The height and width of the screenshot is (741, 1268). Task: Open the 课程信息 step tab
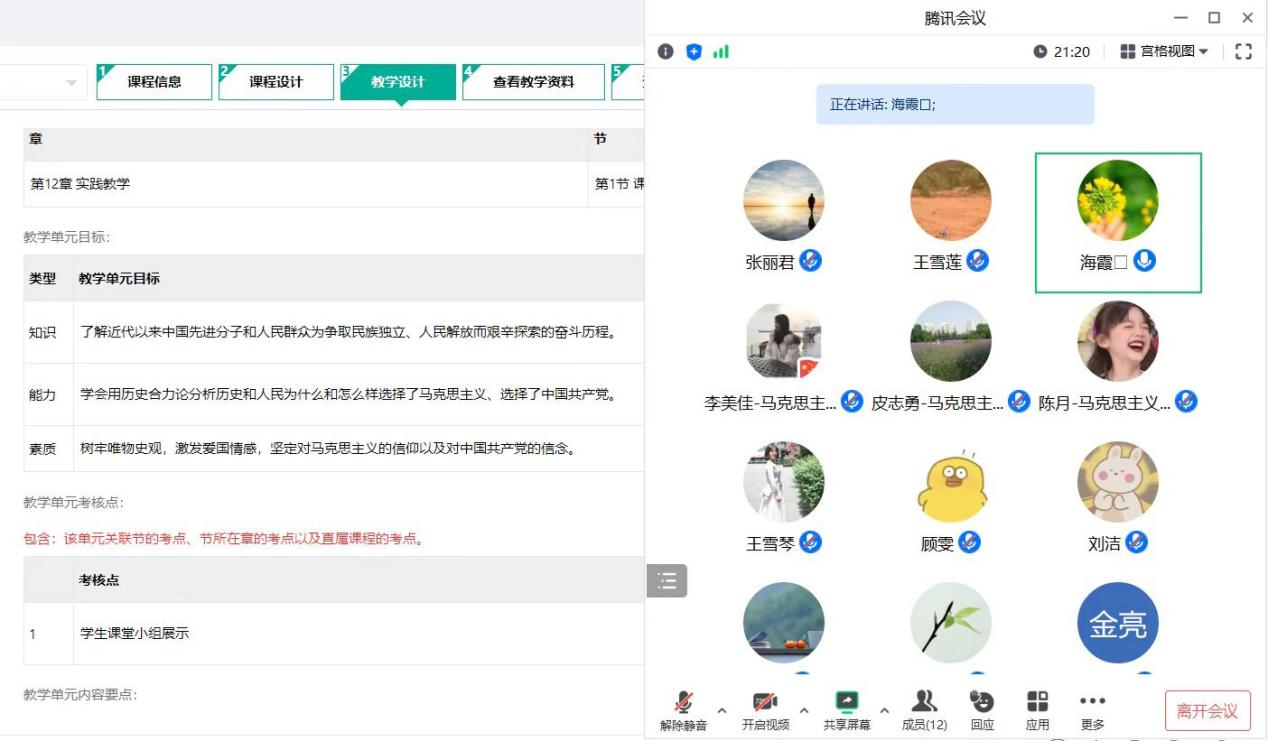pyautogui.click(x=154, y=82)
